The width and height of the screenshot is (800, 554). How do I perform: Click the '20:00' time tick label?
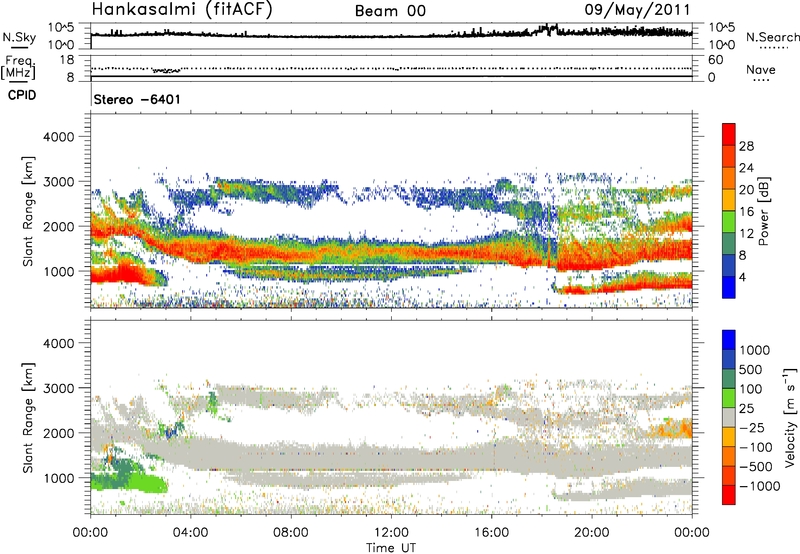[x=591, y=533]
